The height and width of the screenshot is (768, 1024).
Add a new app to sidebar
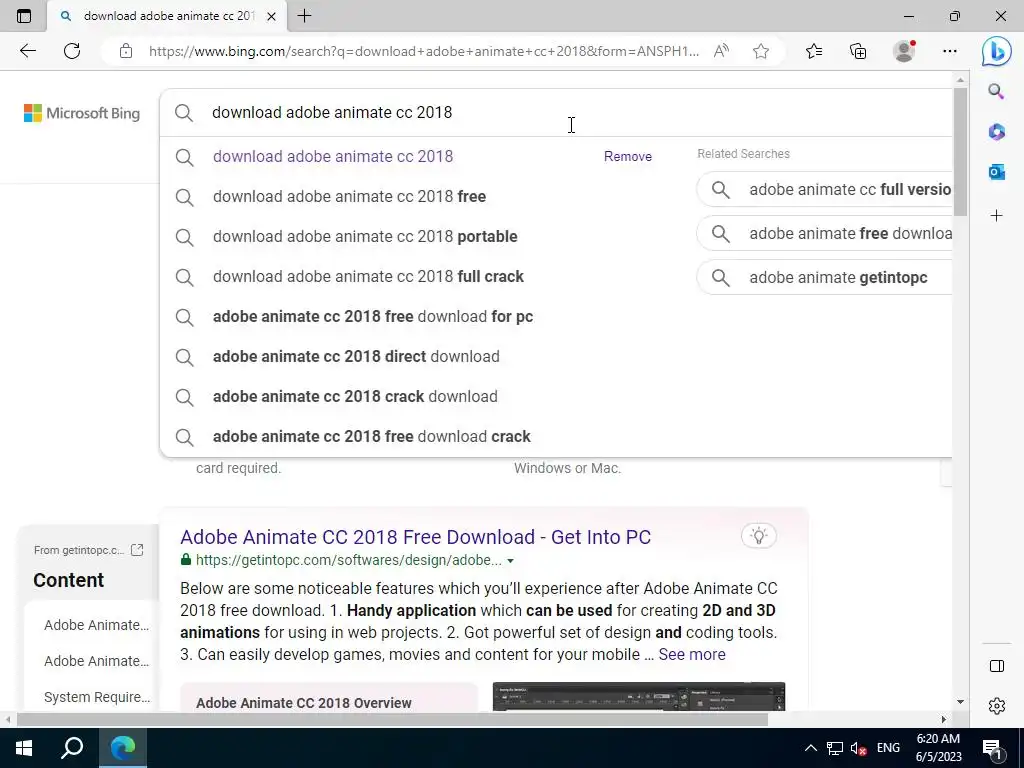[x=996, y=216]
